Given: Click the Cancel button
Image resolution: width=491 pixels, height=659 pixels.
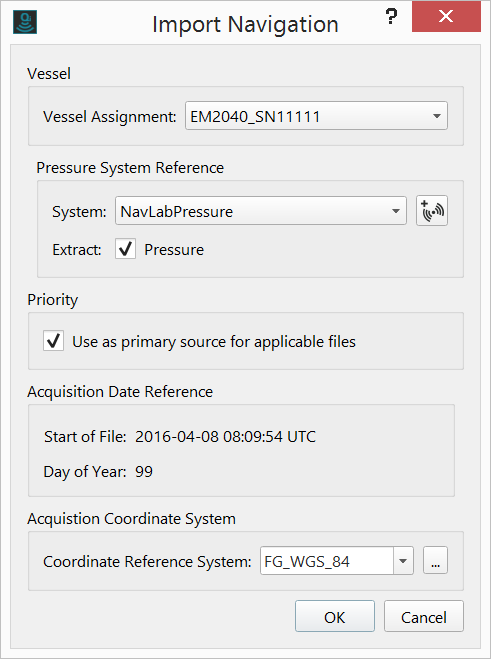Looking at the screenshot, I should [x=424, y=617].
